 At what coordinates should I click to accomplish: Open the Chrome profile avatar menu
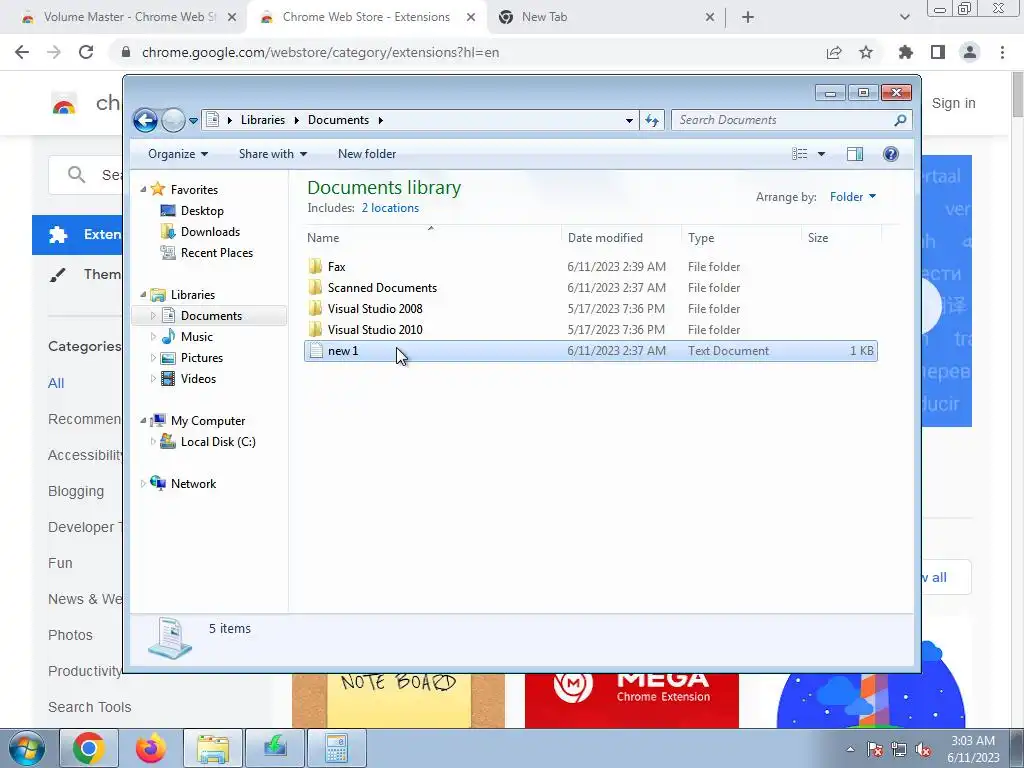pos(970,52)
